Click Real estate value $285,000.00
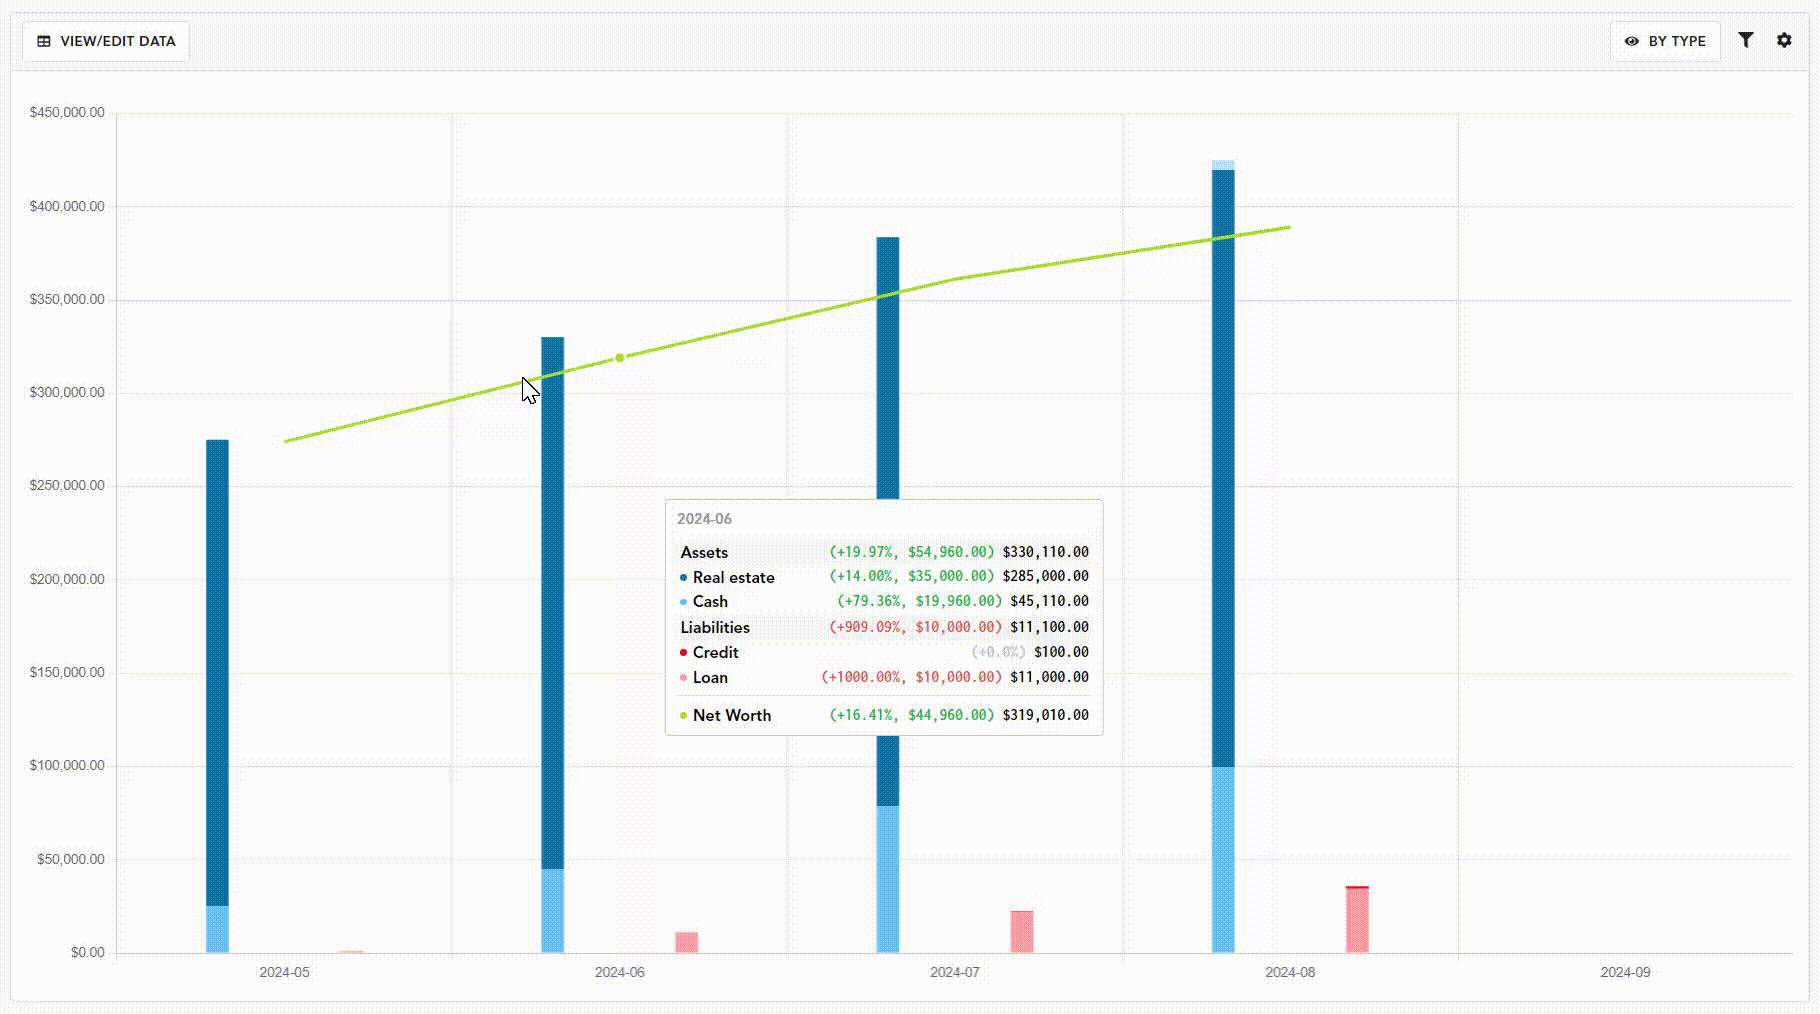Screen dimensions: 1820x1014 [1046, 576]
